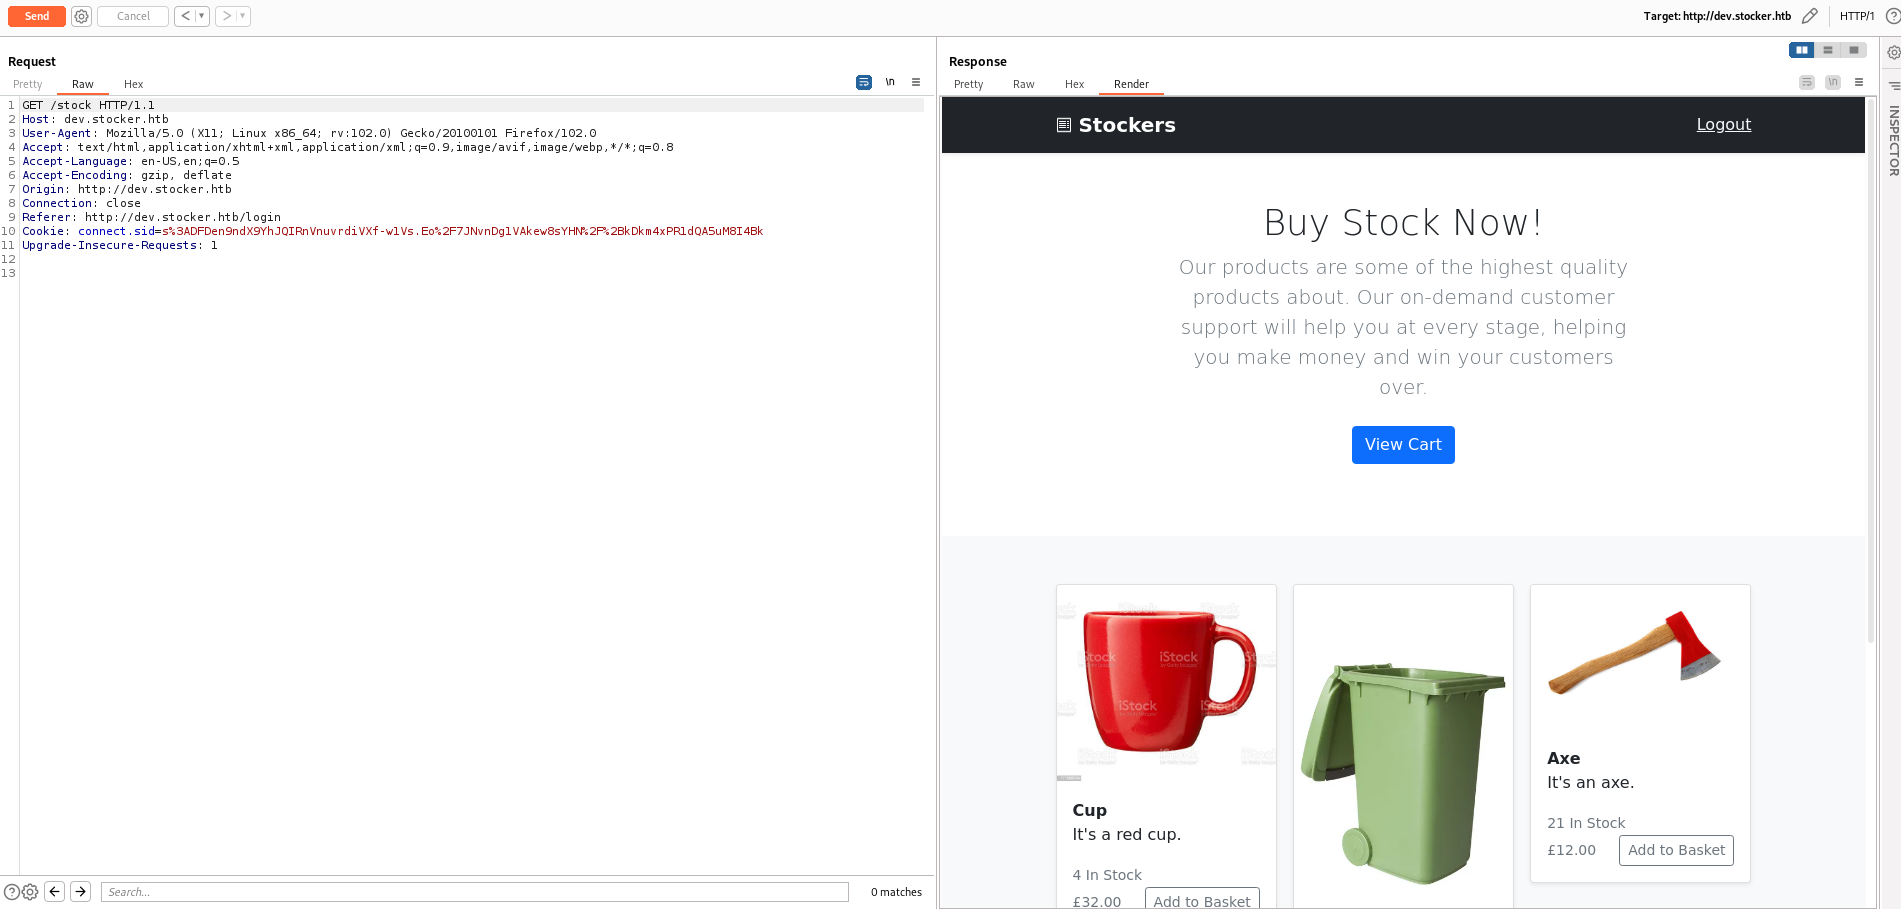Open search settings gear at bottom
Screen dimensions: 1901x909
tap(30, 892)
